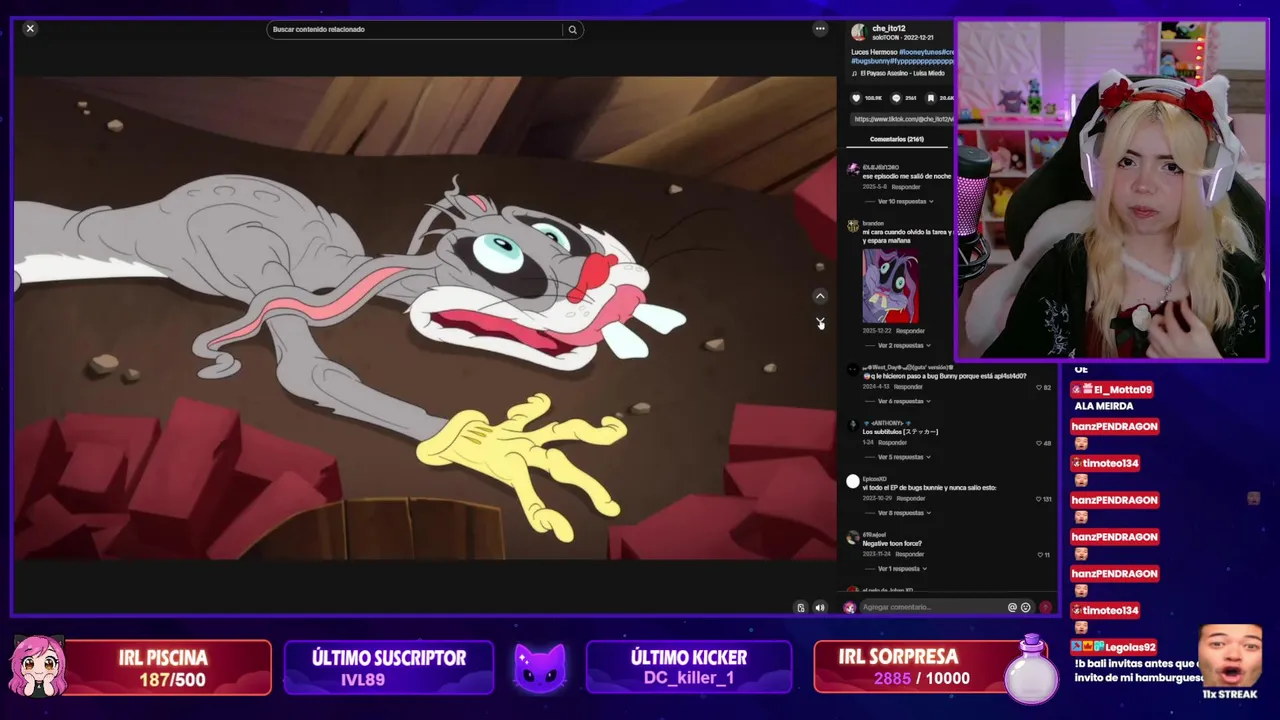Click the cartoon video frame
Screen dimensions: 1280x720
(425, 318)
